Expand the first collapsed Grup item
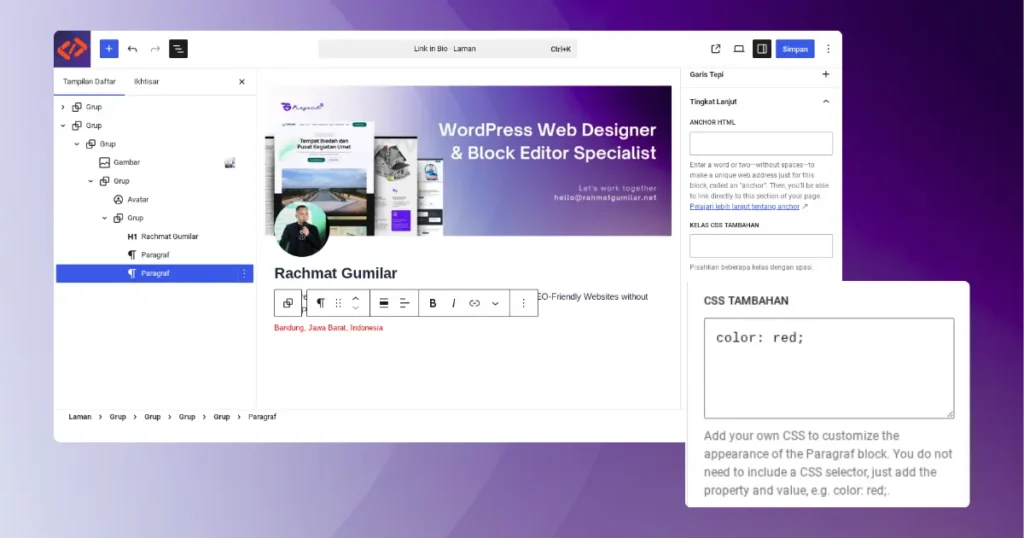 [x=63, y=107]
